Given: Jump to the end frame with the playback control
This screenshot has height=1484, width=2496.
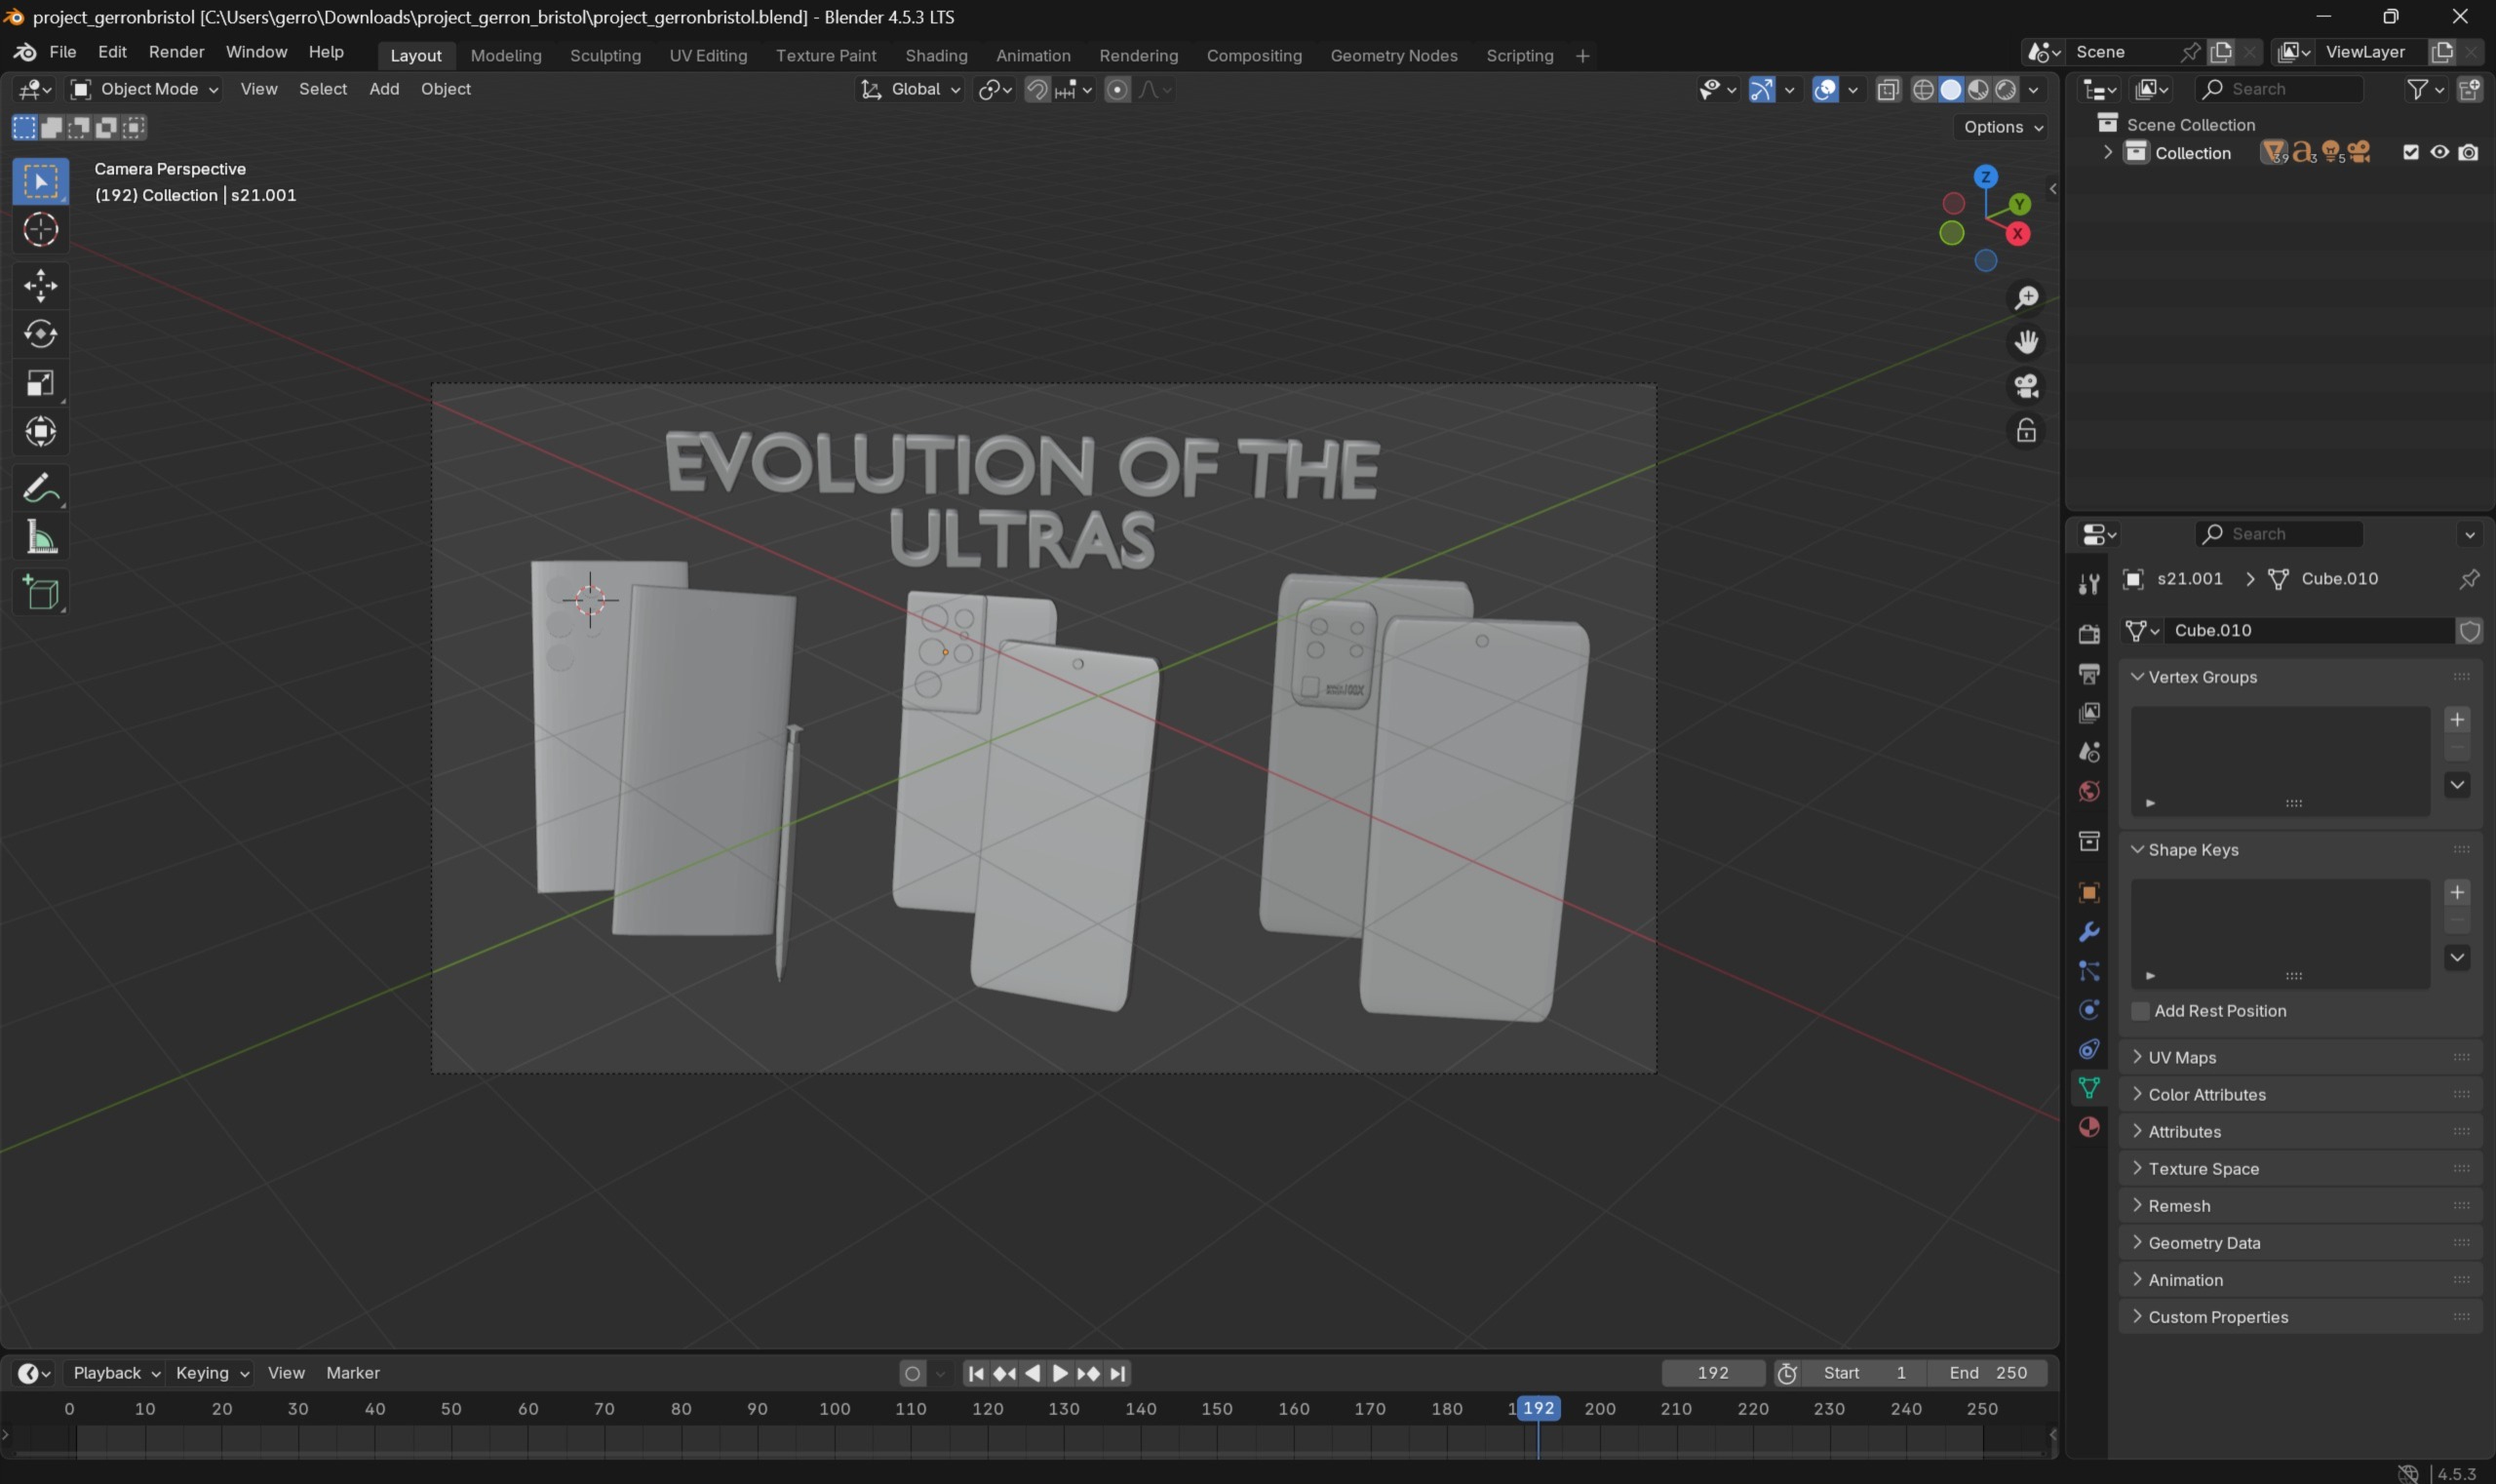Looking at the screenshot, I should click(x=1118, y=1373).
